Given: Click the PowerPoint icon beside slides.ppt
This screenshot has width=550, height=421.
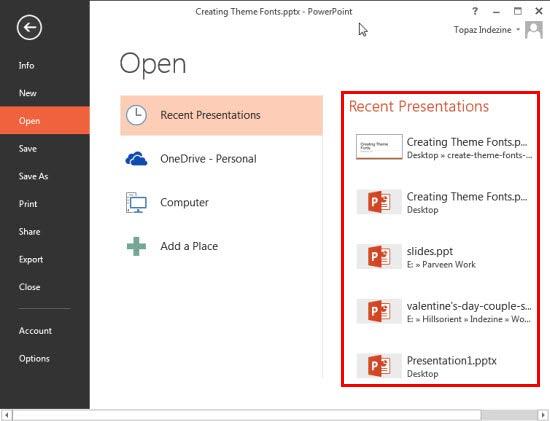Looking at the screenshot, I should click(x=379, y=256).
